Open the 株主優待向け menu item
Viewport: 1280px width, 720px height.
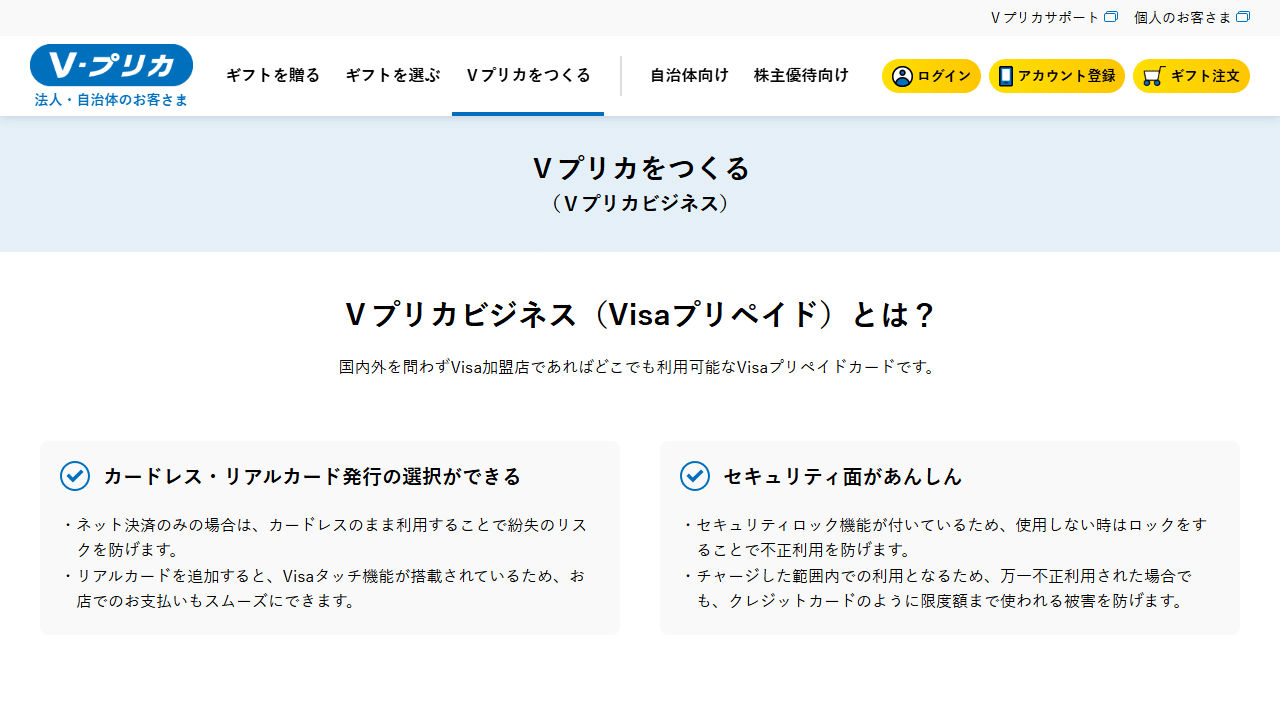[x=801, y=75]
